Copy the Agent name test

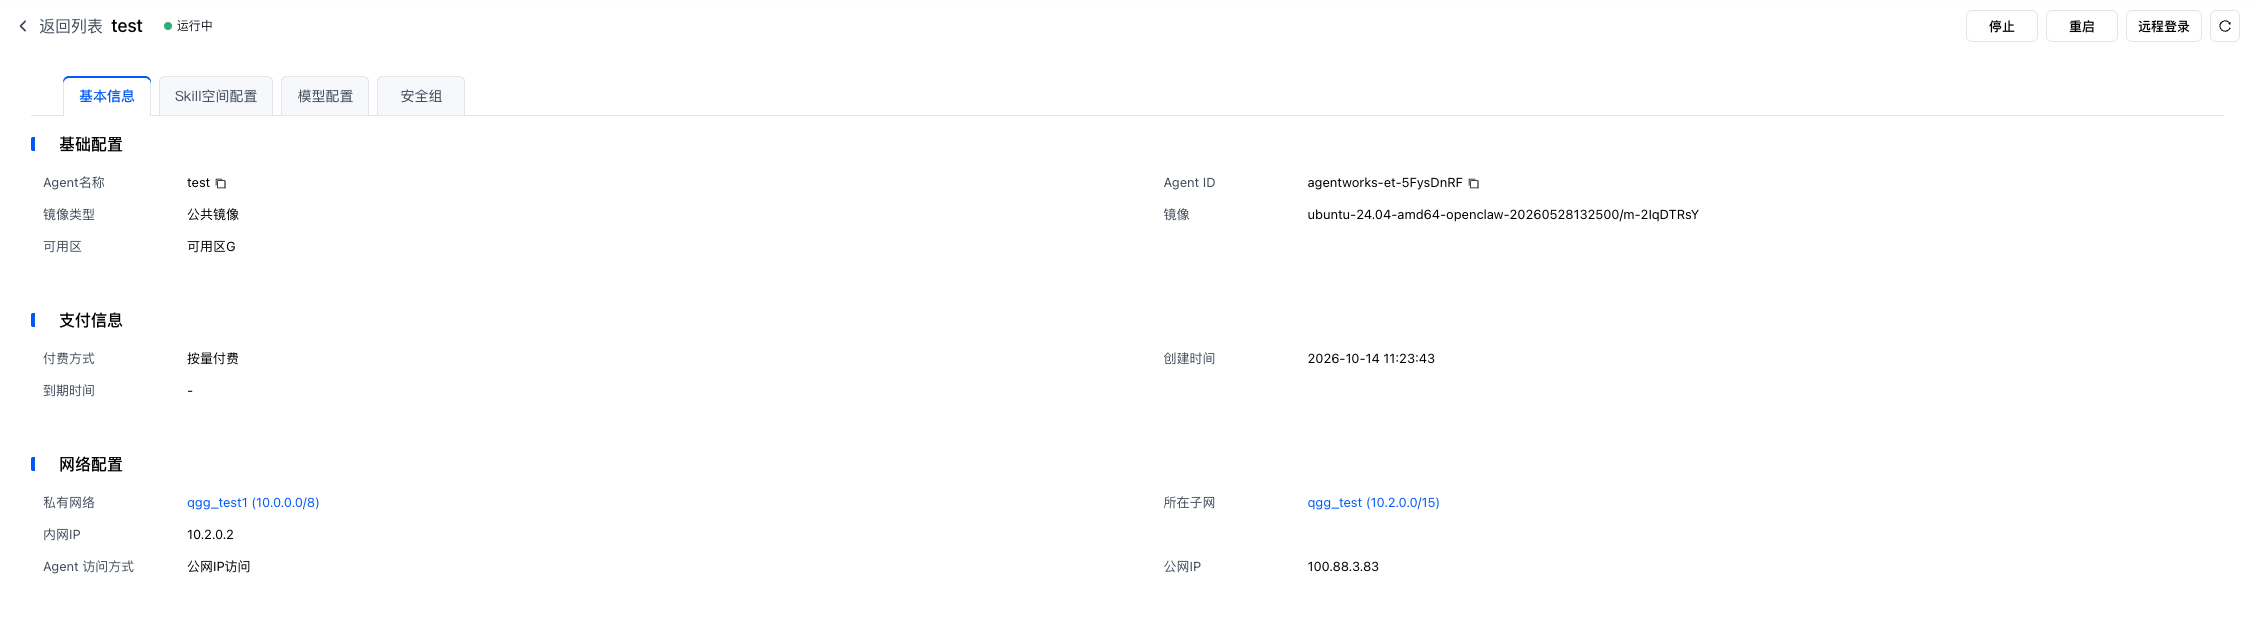click(x=221, y=183)
